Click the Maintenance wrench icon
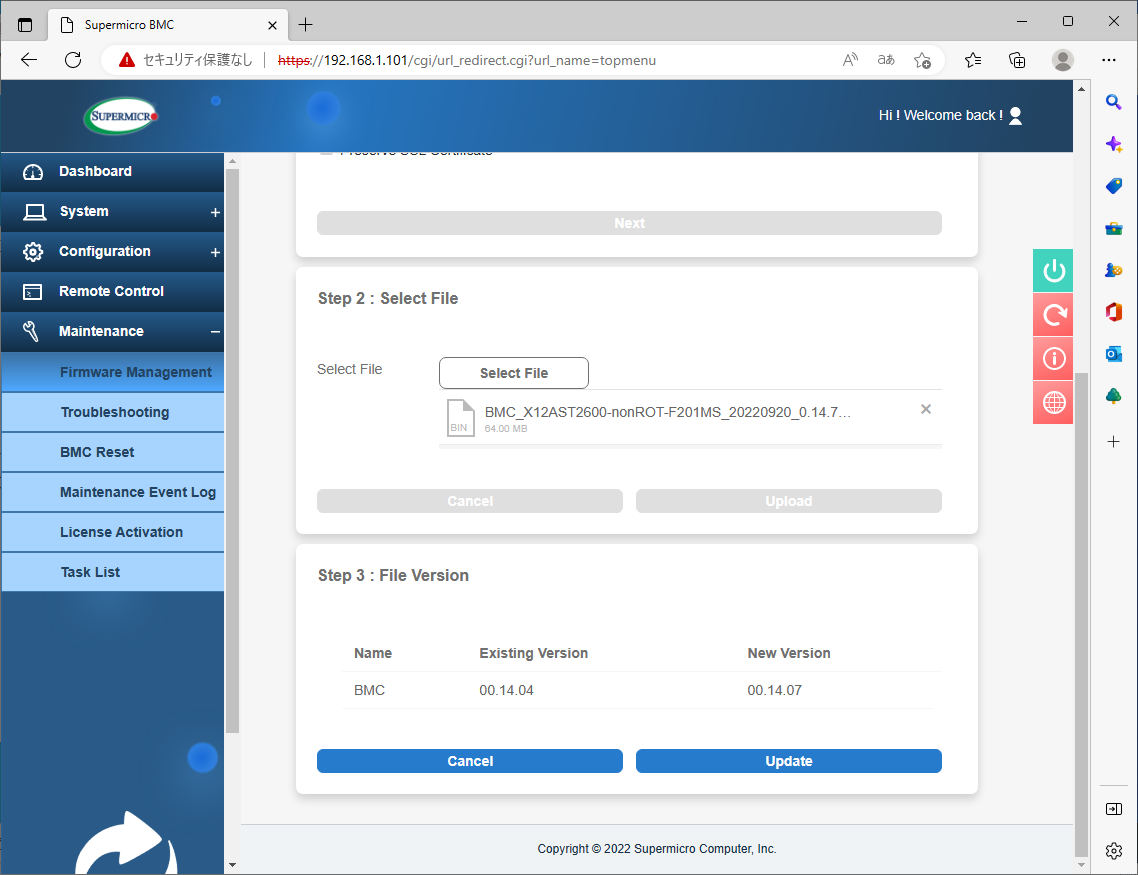 [31, 332]
